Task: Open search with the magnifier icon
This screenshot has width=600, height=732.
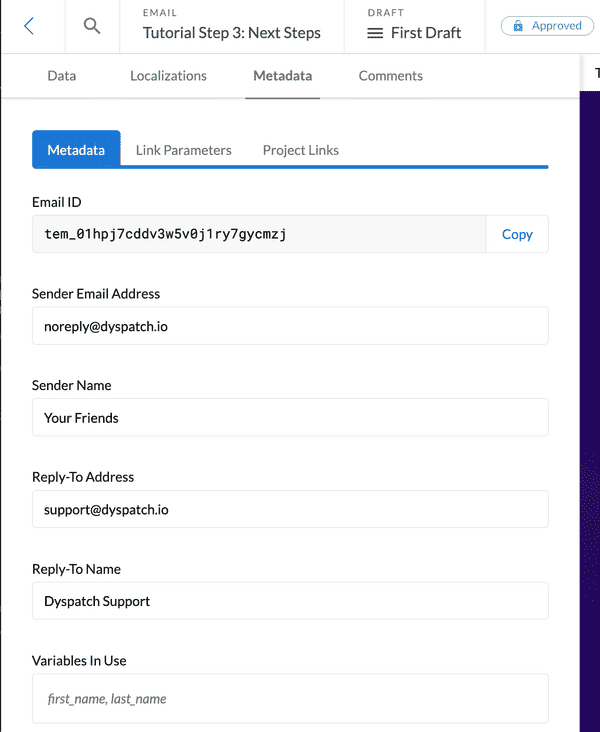Action: (92, 26)
